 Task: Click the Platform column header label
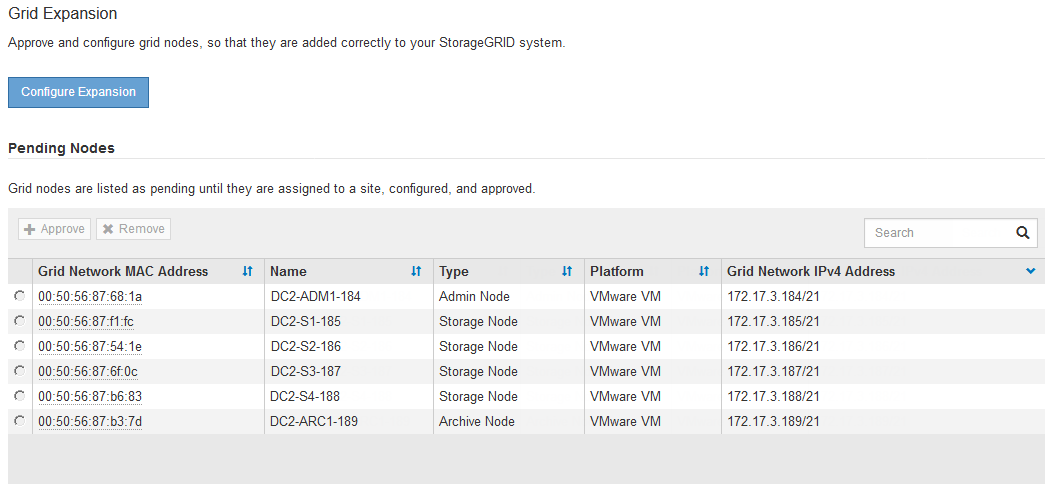coord(617,271)
